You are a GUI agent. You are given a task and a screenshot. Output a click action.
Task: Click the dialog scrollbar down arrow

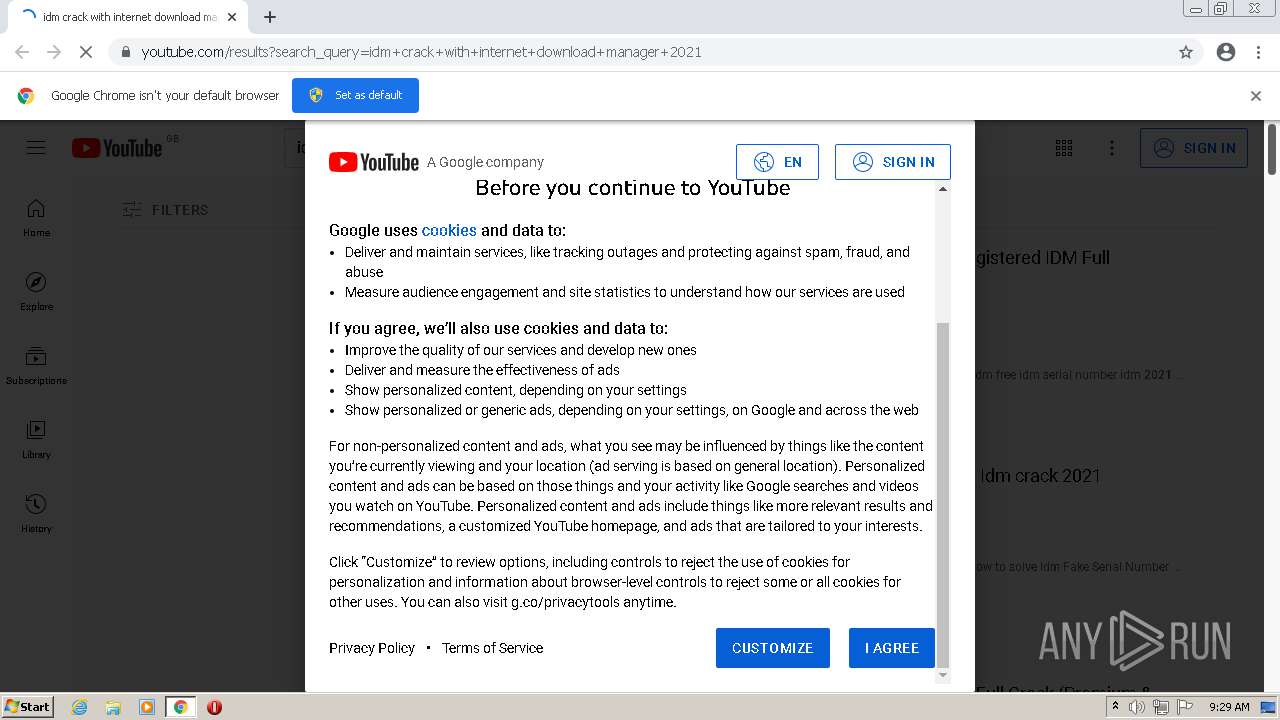tap(942, 676)
